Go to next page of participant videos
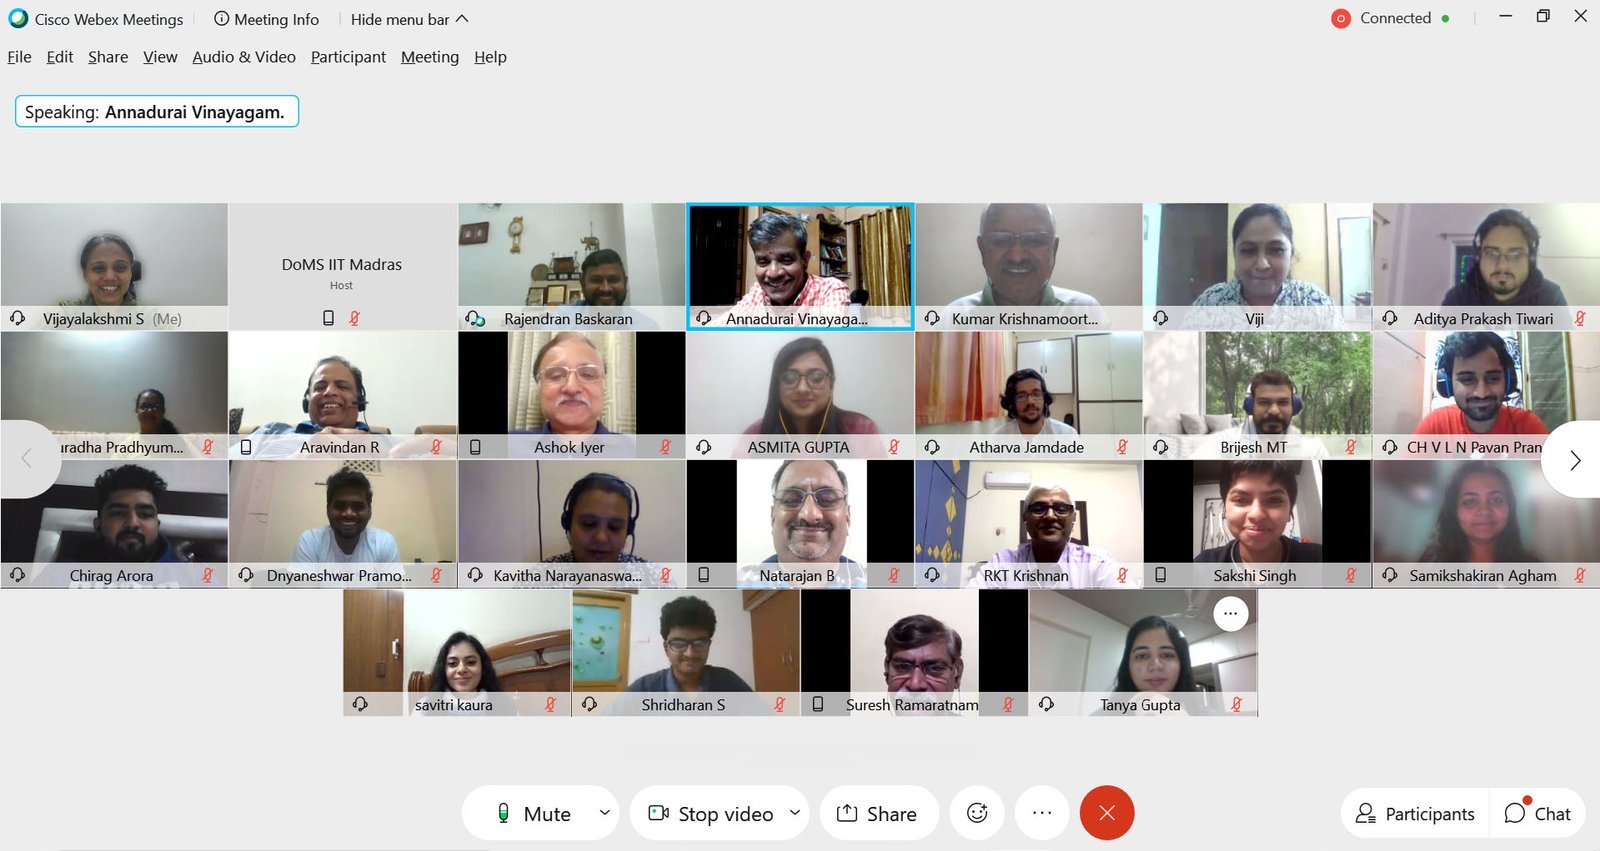 [x=1574, y=460]
